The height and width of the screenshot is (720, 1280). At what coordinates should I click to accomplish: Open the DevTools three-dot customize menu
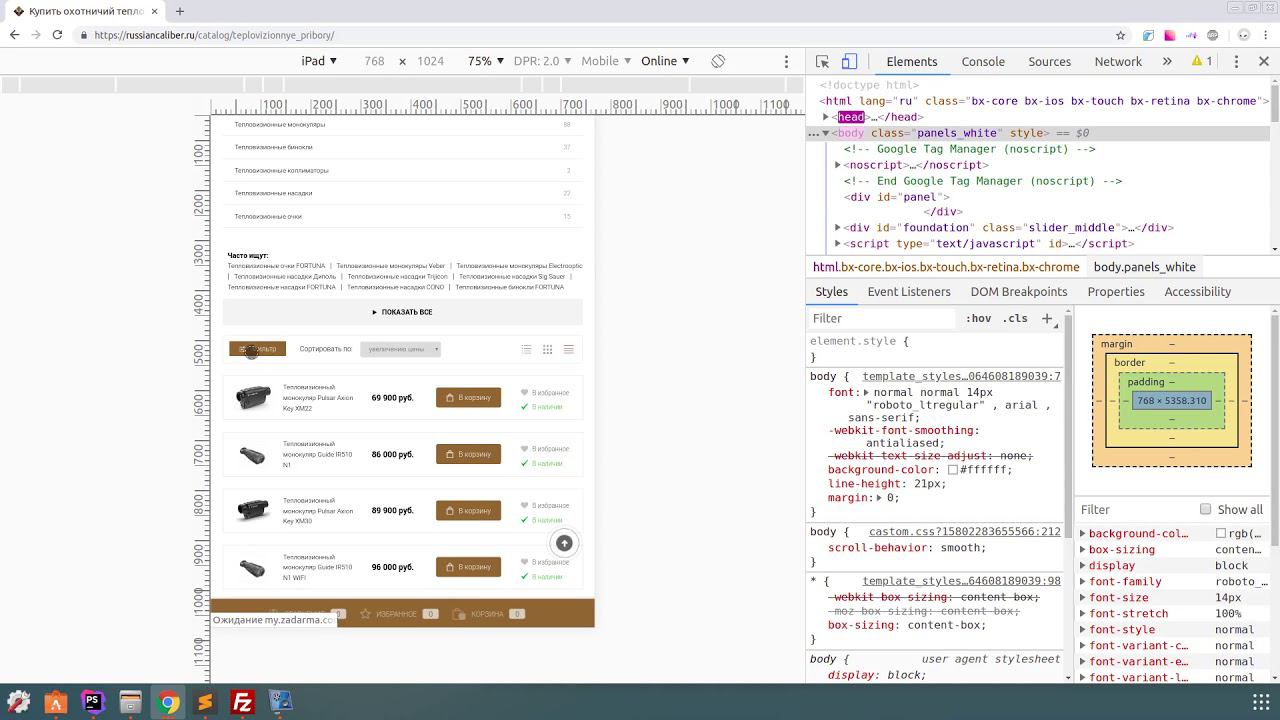[x=1236, y=61]
